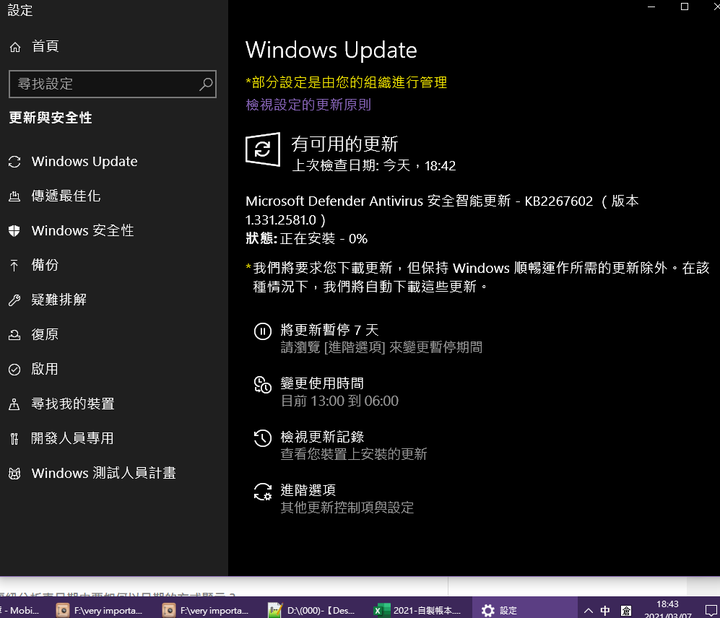720x618 pixels.
Task: Click the home icon beside 首頁
Action: 15,47
